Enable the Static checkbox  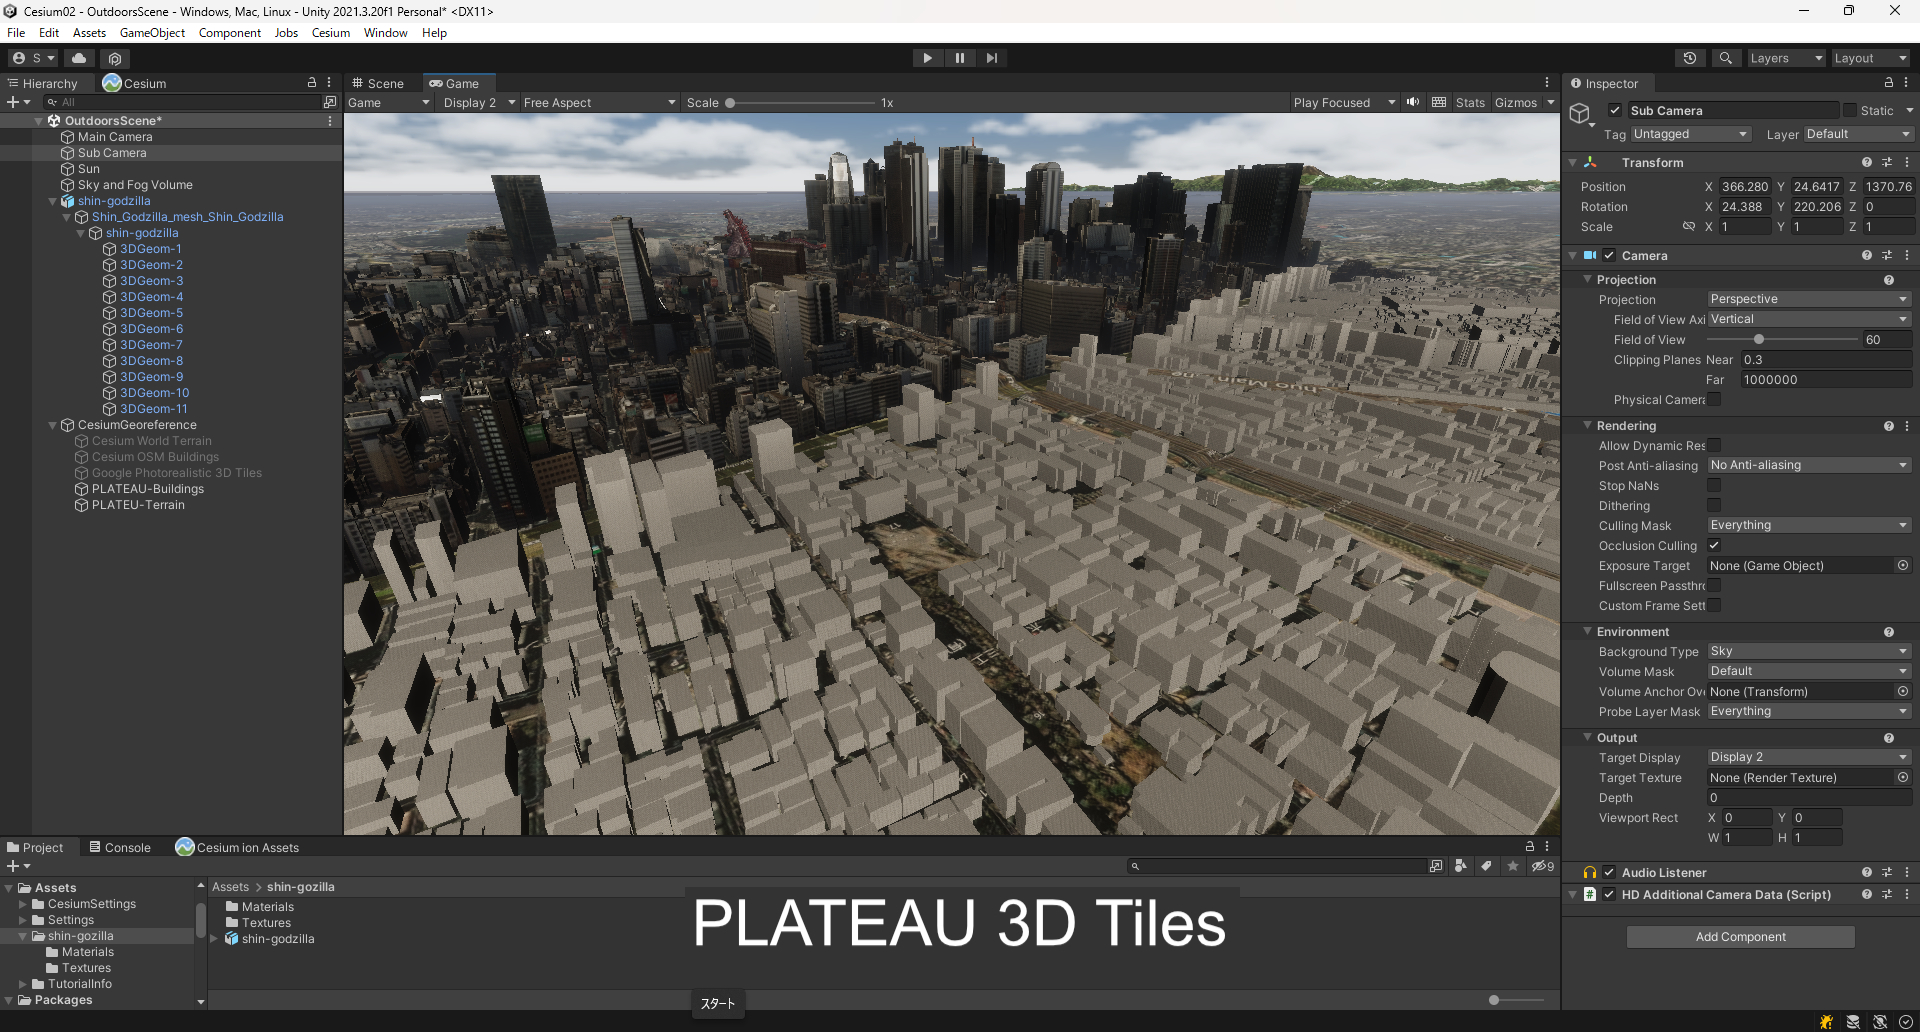point(1850,110)
